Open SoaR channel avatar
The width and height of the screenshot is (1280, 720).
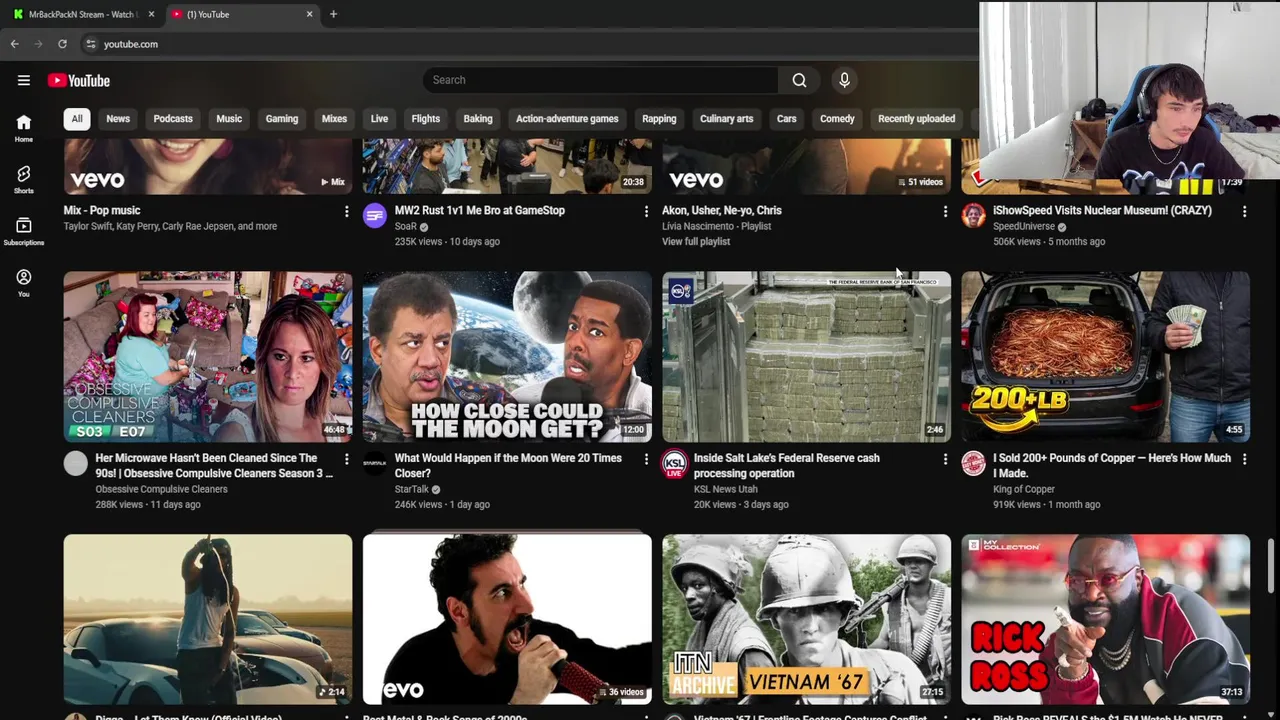375,216
